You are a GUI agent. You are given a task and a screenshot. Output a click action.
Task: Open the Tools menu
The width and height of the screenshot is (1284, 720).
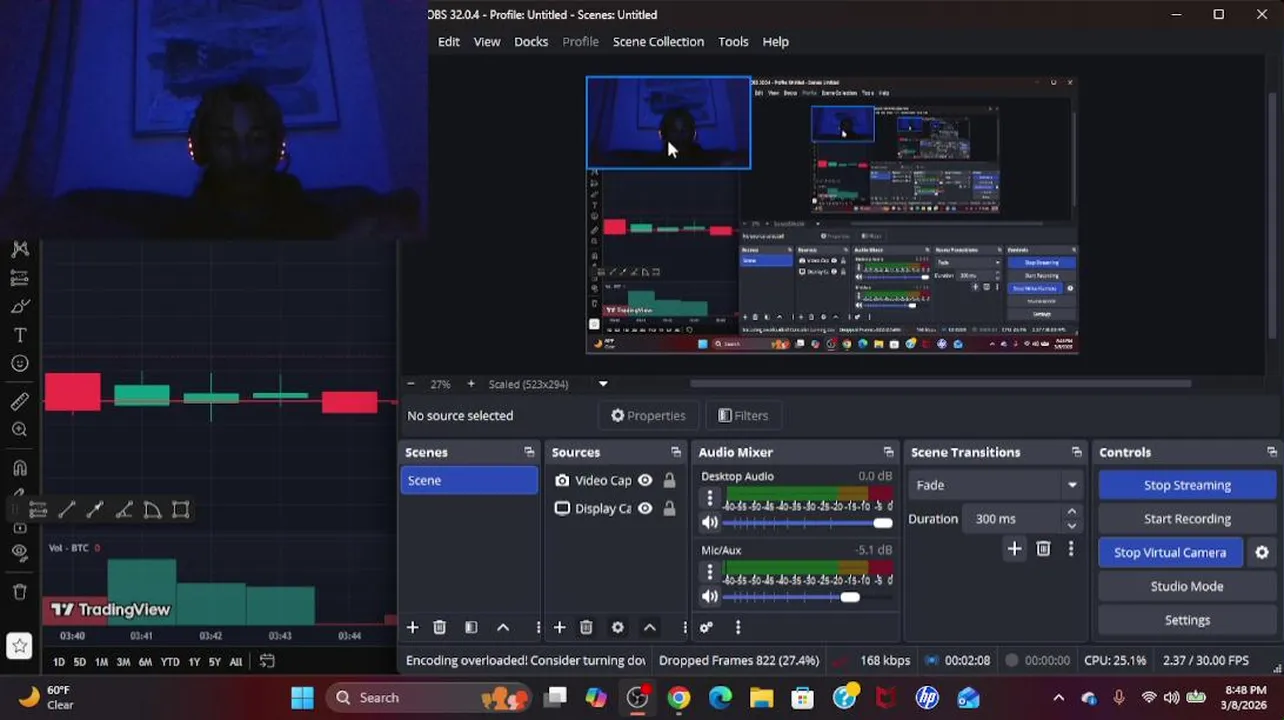tap(733, 41)
